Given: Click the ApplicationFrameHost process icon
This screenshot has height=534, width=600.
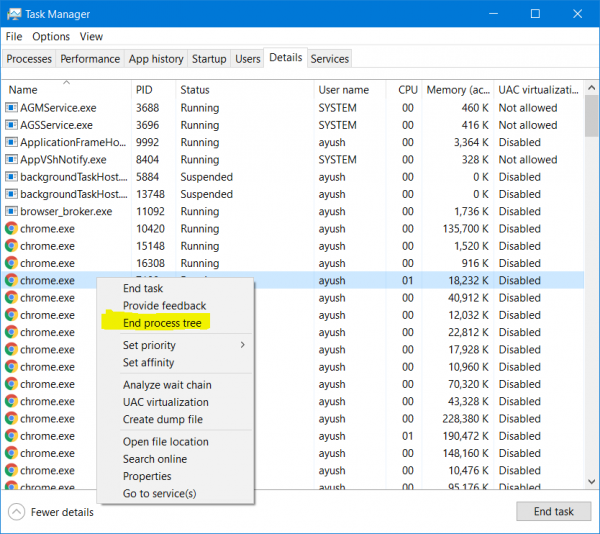Looking at the screenshot, I should pyautogui.click(x=12, y=143).
